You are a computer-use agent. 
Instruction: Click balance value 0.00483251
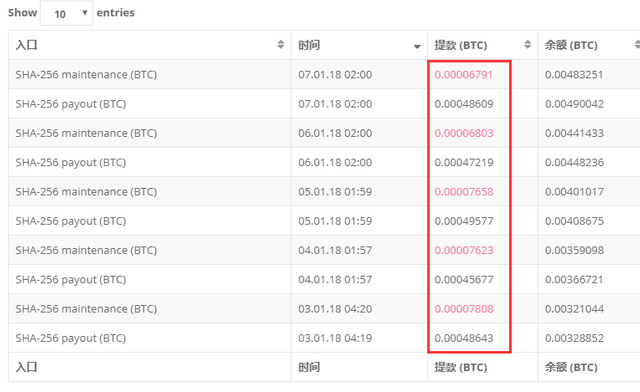click(x=574, y=75)
